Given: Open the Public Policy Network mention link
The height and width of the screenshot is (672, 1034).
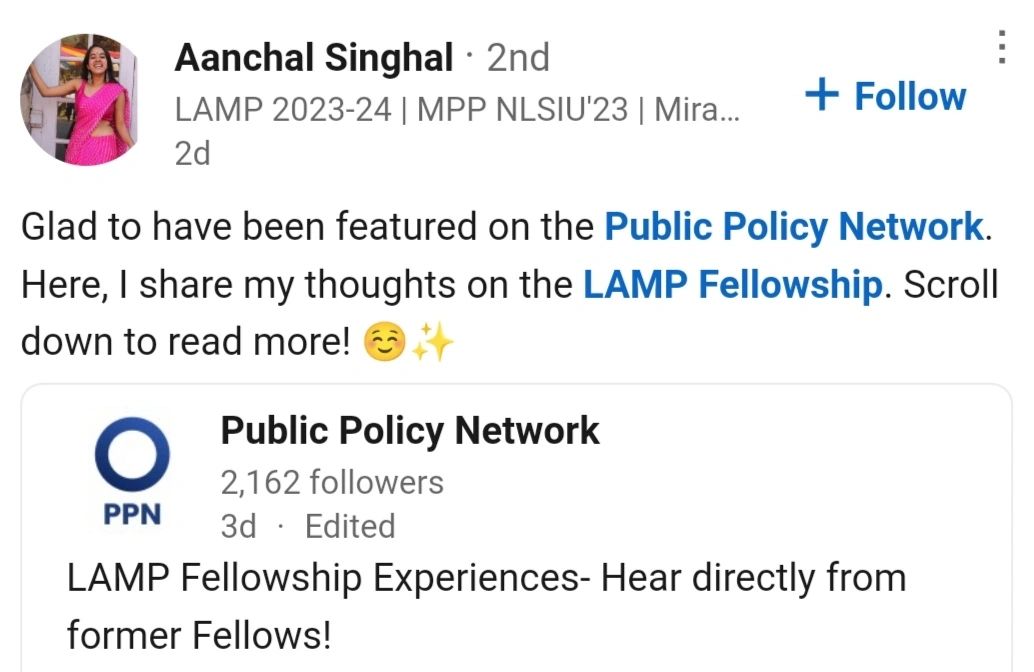Looking at the screenshot, I should (794, 227).
